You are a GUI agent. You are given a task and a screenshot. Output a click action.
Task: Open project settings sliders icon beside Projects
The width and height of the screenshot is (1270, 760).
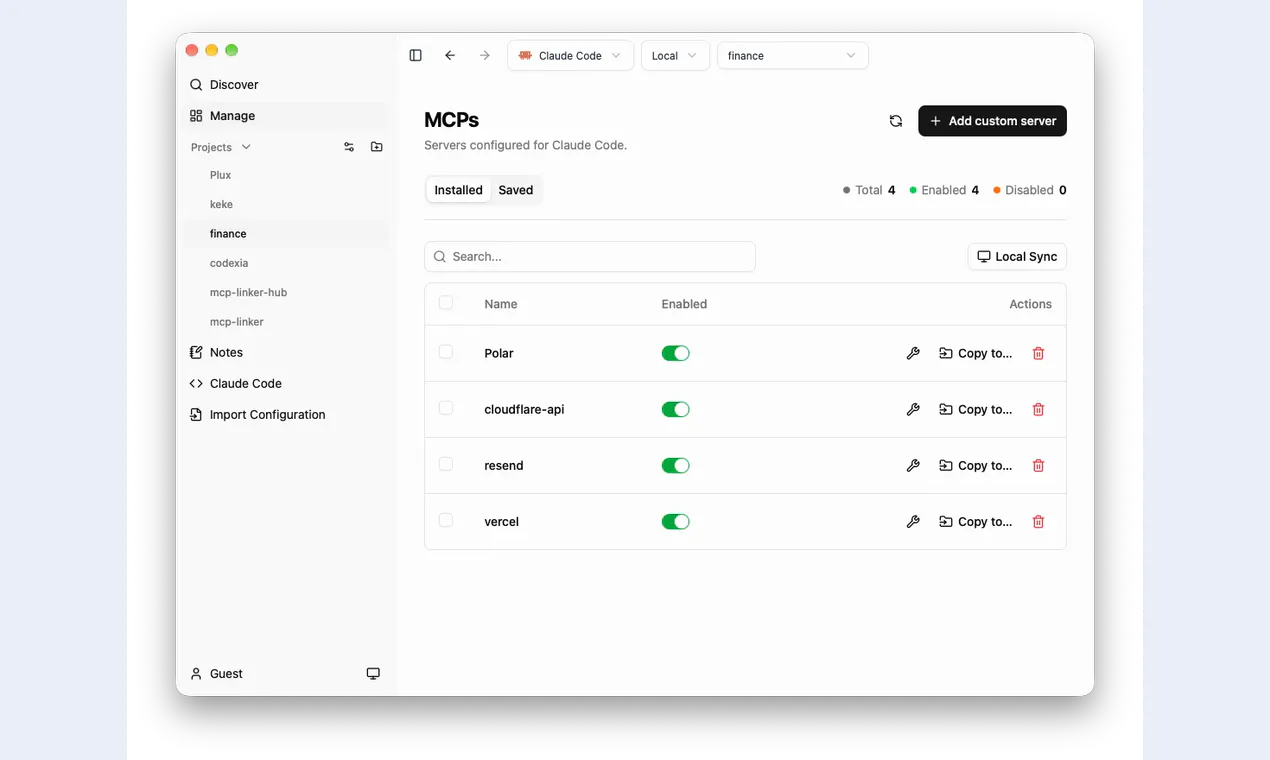pyautogui.click(x=349, y=147)
